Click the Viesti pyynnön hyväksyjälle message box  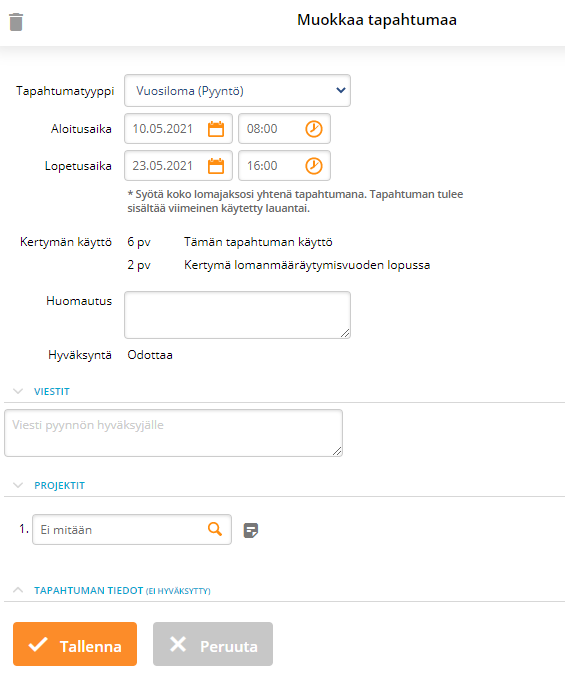tap(174, 433)
